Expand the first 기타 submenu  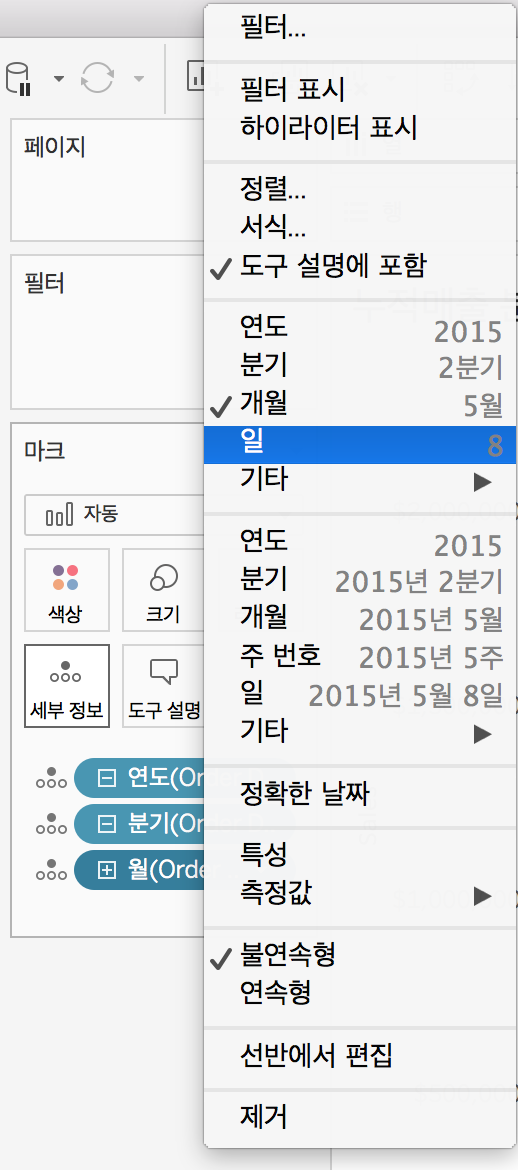click(361, 480)
